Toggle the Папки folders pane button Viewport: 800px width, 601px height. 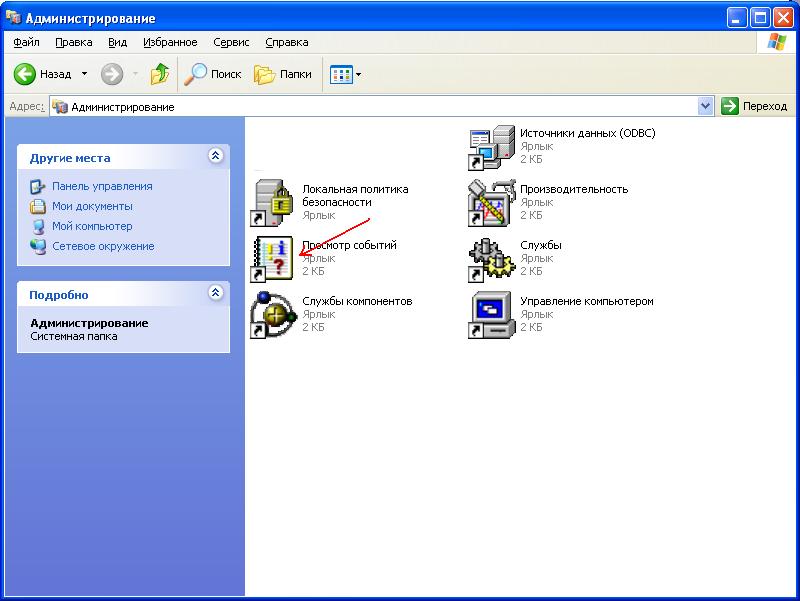pyautogui.click(x=283, y=74)
